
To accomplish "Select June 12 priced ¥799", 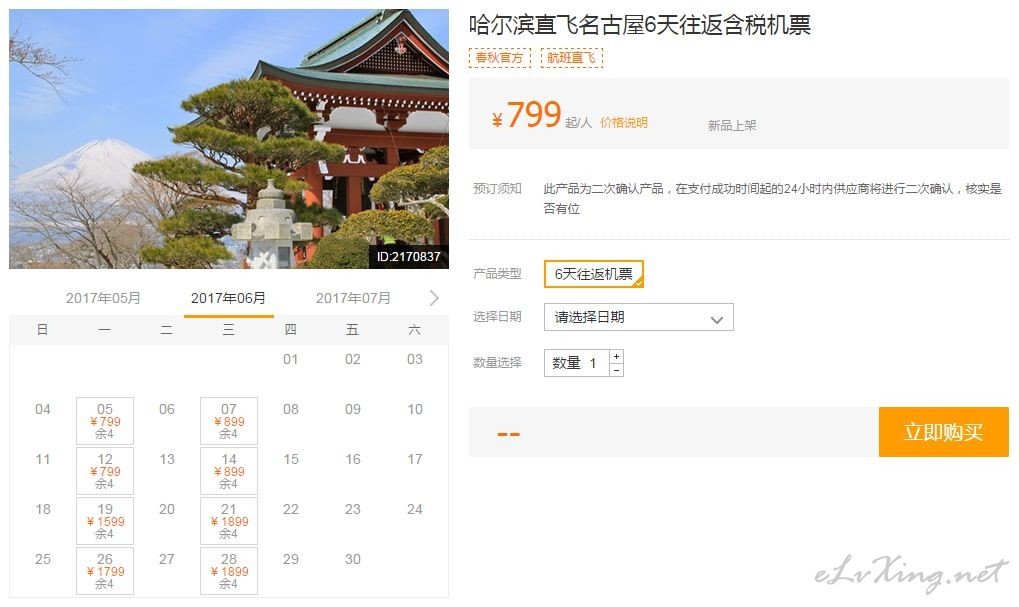I will (105, 471).
